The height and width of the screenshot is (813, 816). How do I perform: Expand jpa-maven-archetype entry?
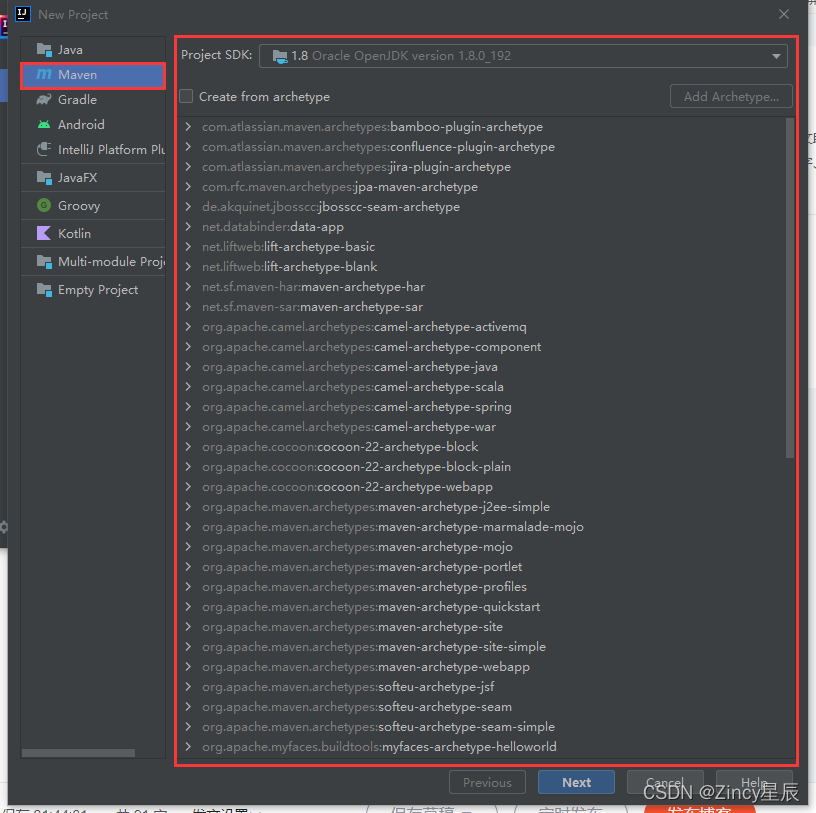[188, 186]
